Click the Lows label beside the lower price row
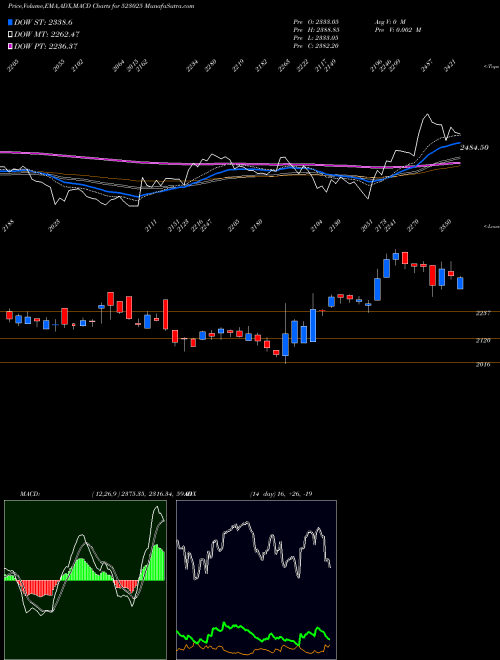 [492, 226]
